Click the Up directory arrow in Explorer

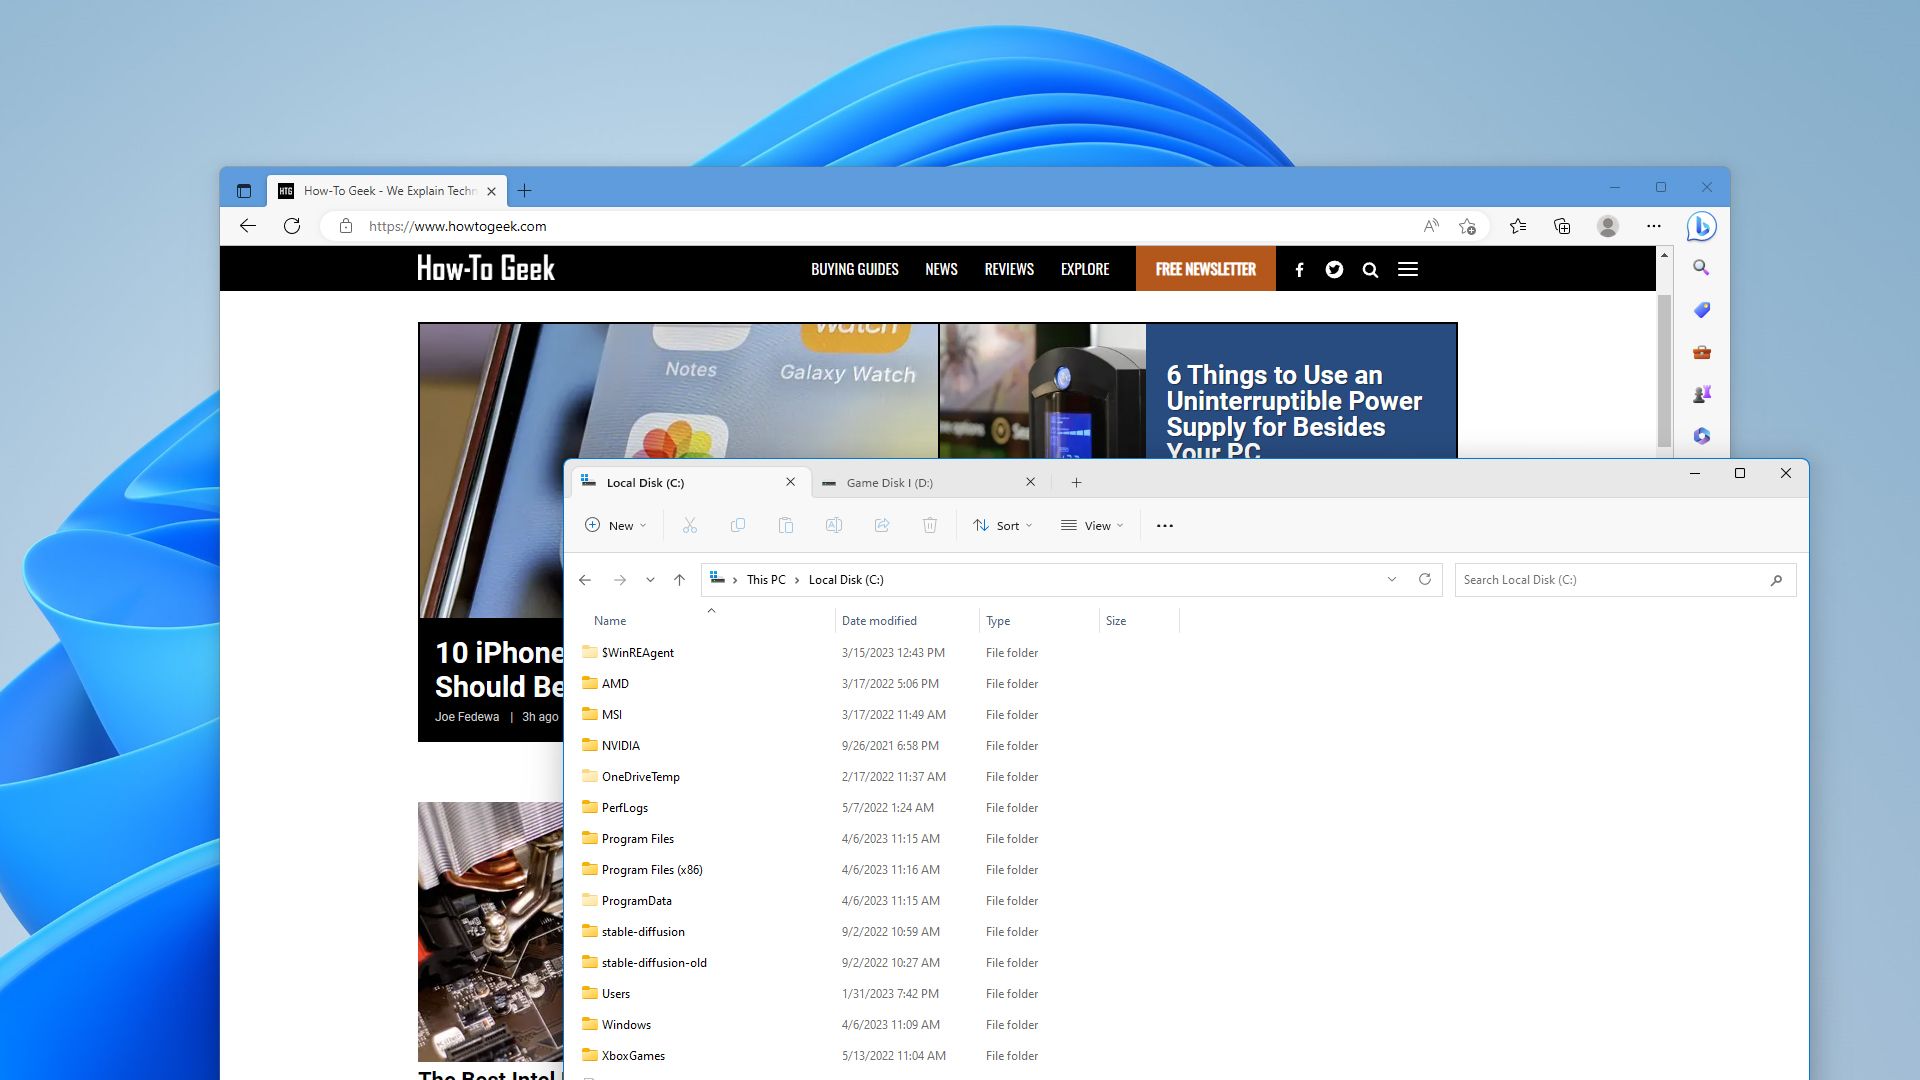(679, 580)
